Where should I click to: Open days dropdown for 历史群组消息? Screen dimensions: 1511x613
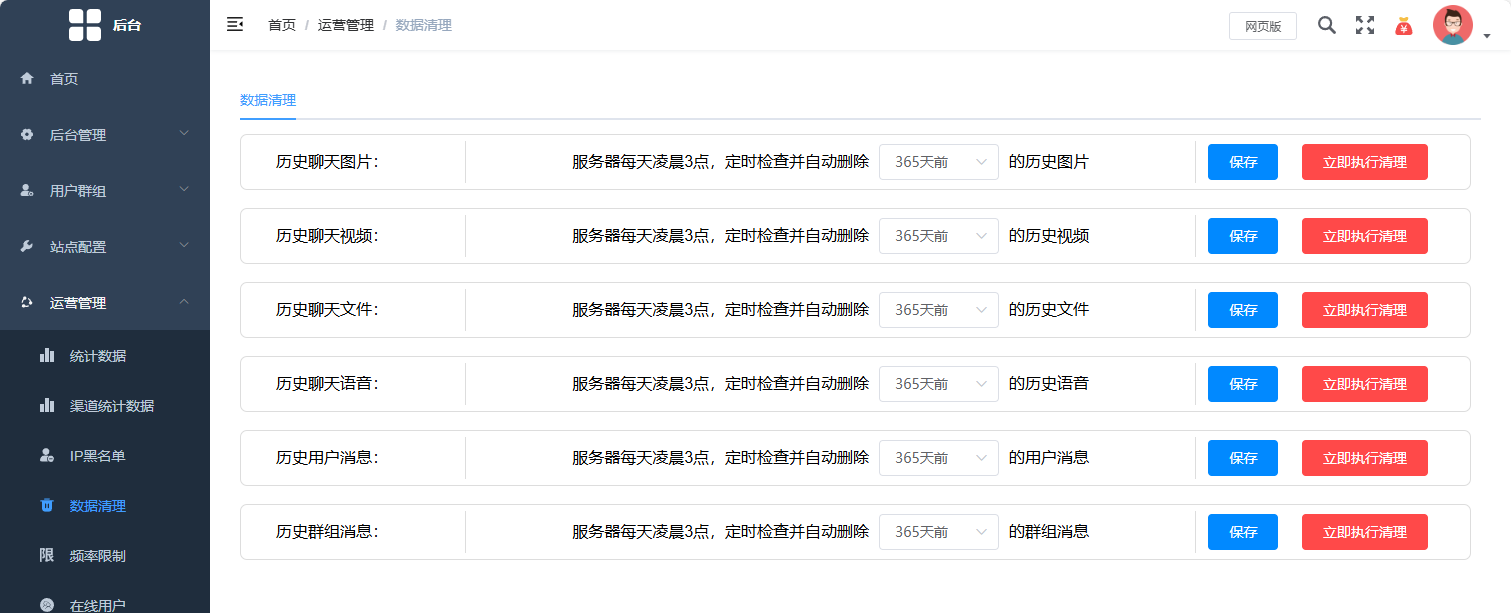[x=938, y=532]
